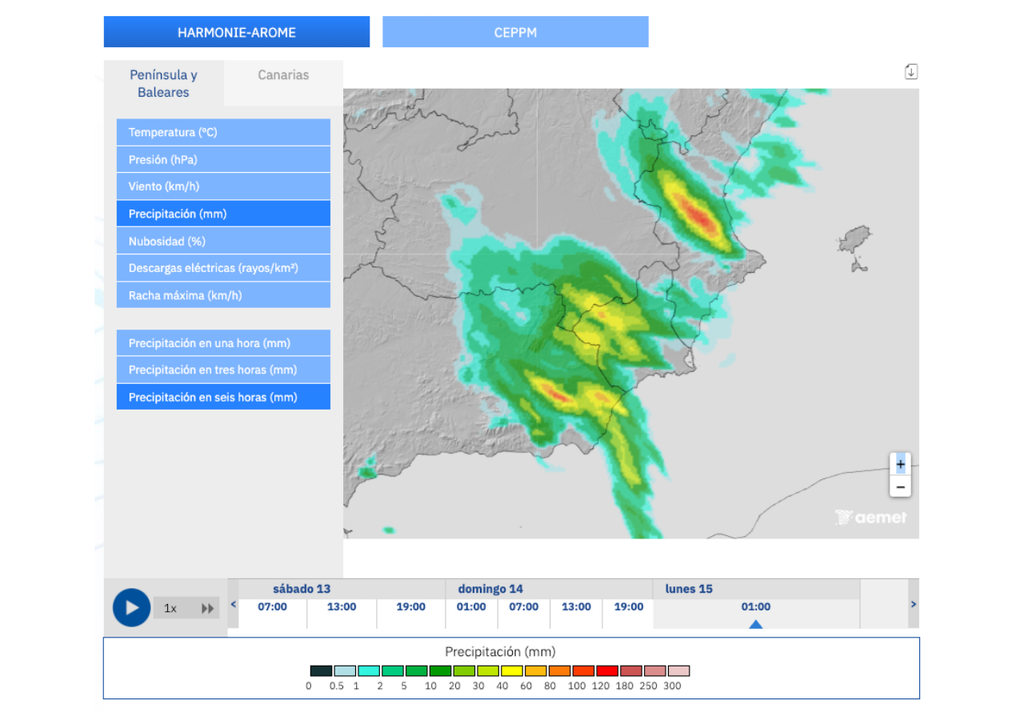Choose Precipitación en una hora
This screenshot has width=1024, height=720.
point(223,343)
